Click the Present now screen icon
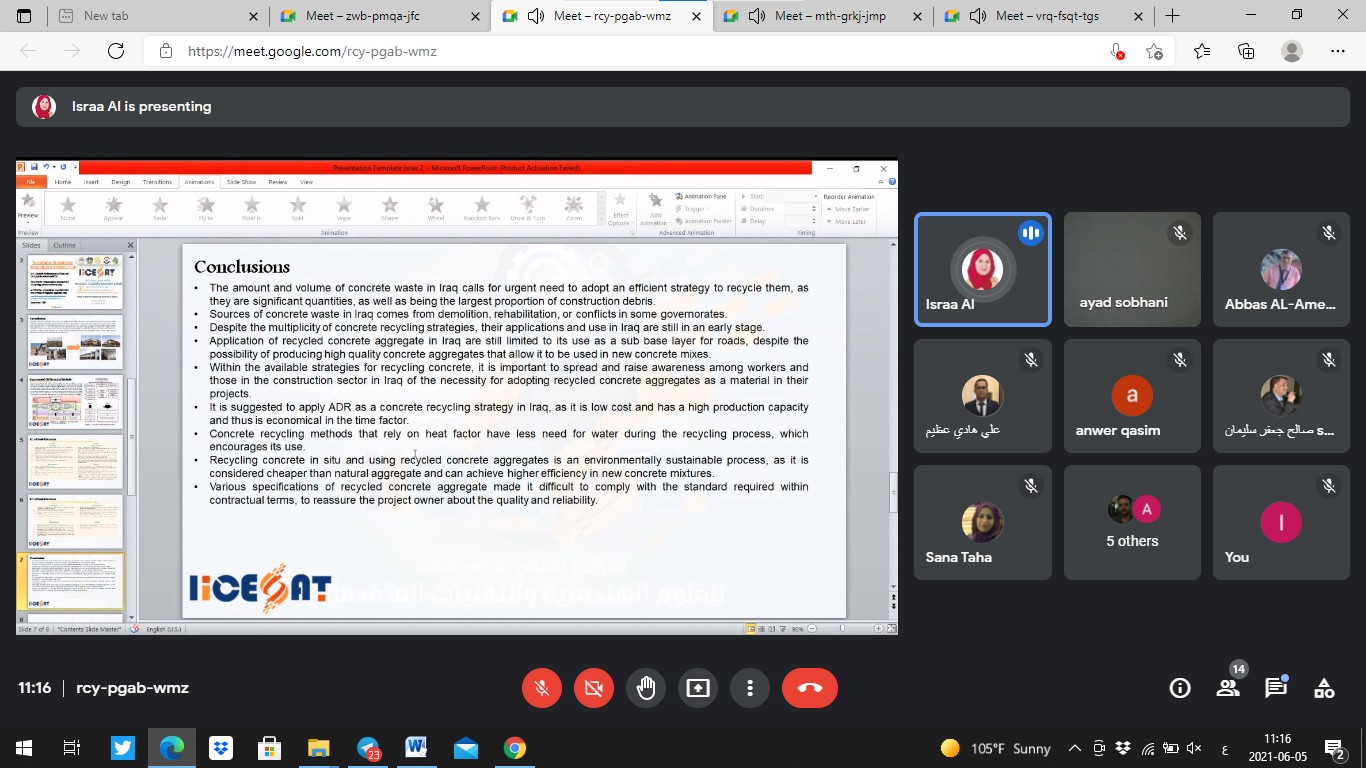 (698, 688)
